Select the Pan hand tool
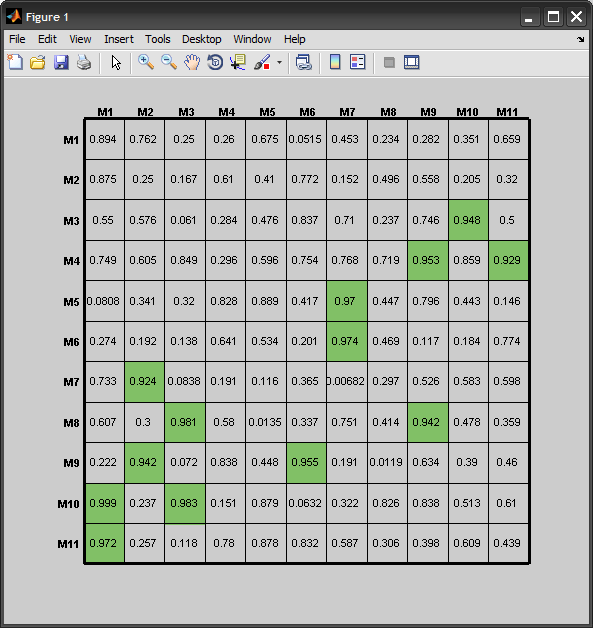Viewport: 593px width, 628px height. tap(192, 62)
